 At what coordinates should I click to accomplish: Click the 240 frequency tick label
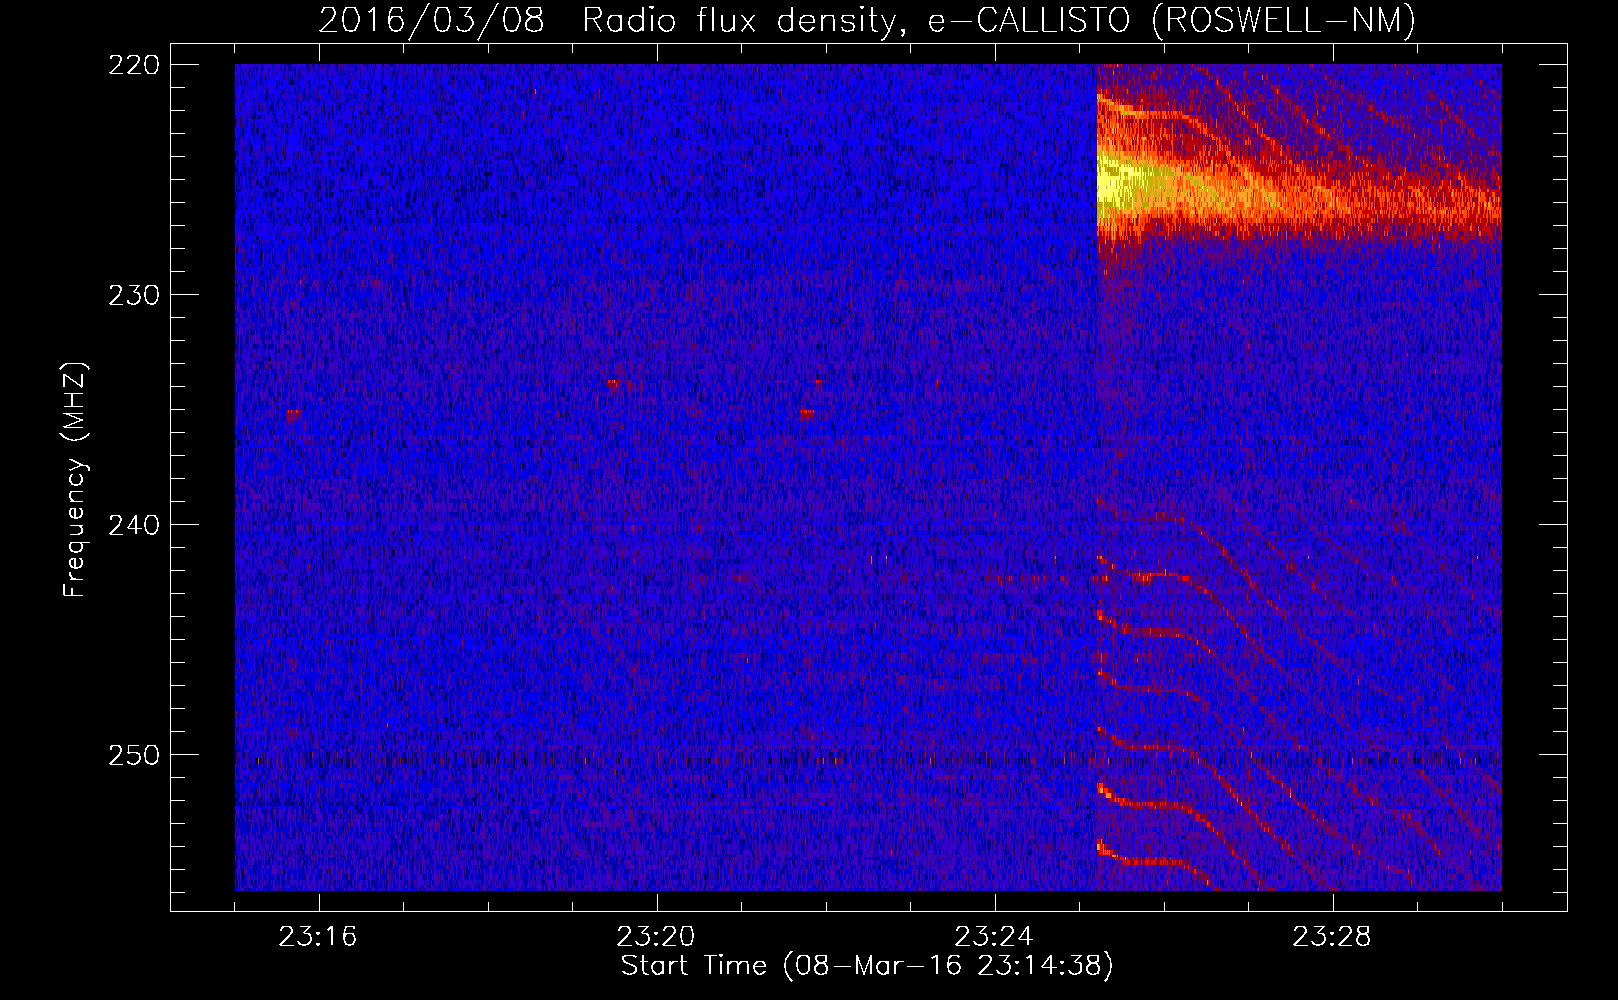(x=134, y=525)
